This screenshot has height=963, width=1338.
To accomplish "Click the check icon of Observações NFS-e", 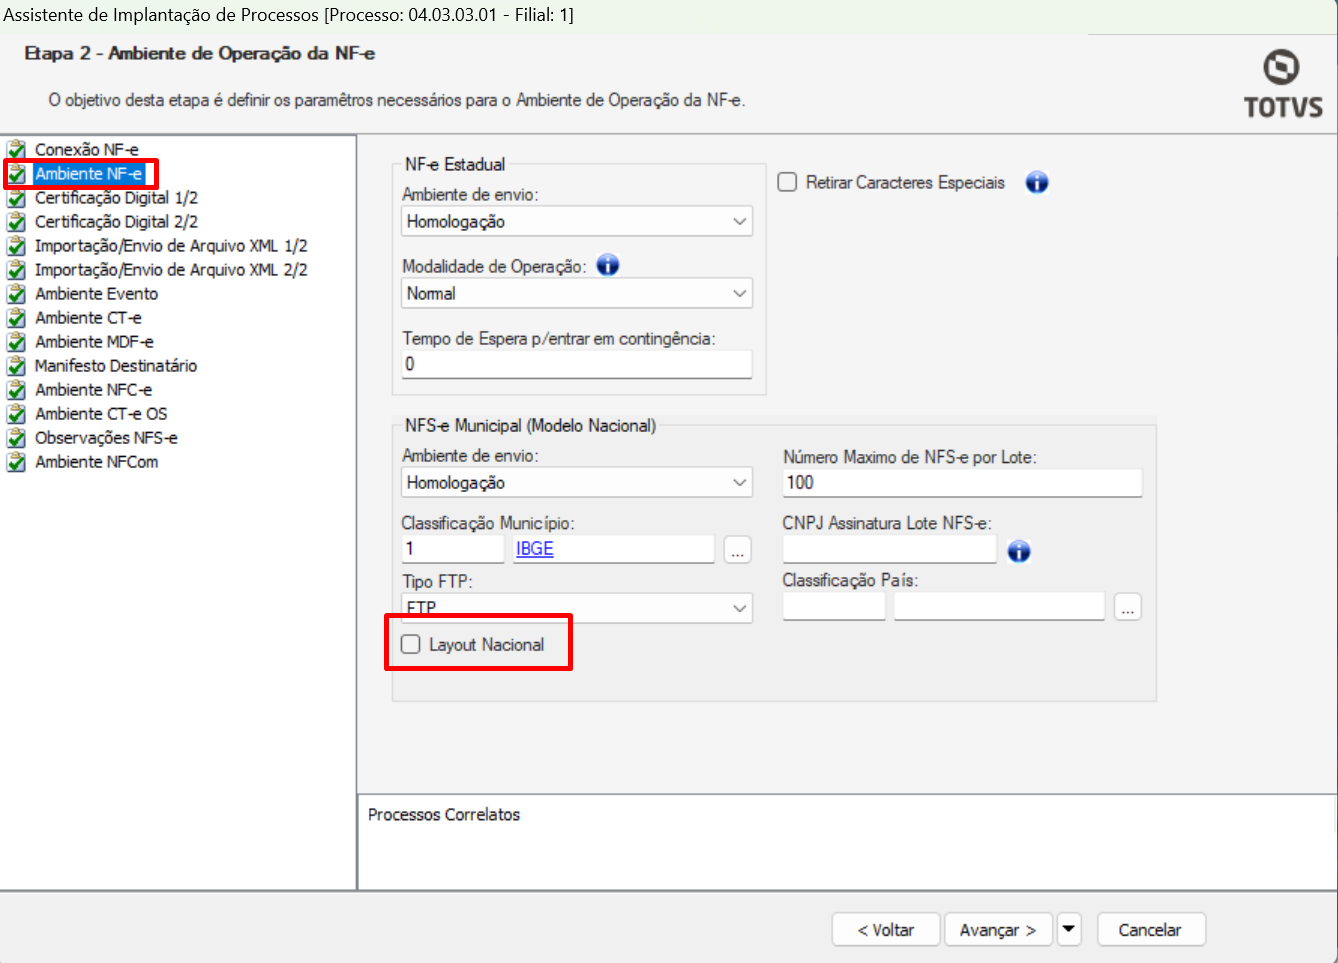I will click(x=16, y=438).
